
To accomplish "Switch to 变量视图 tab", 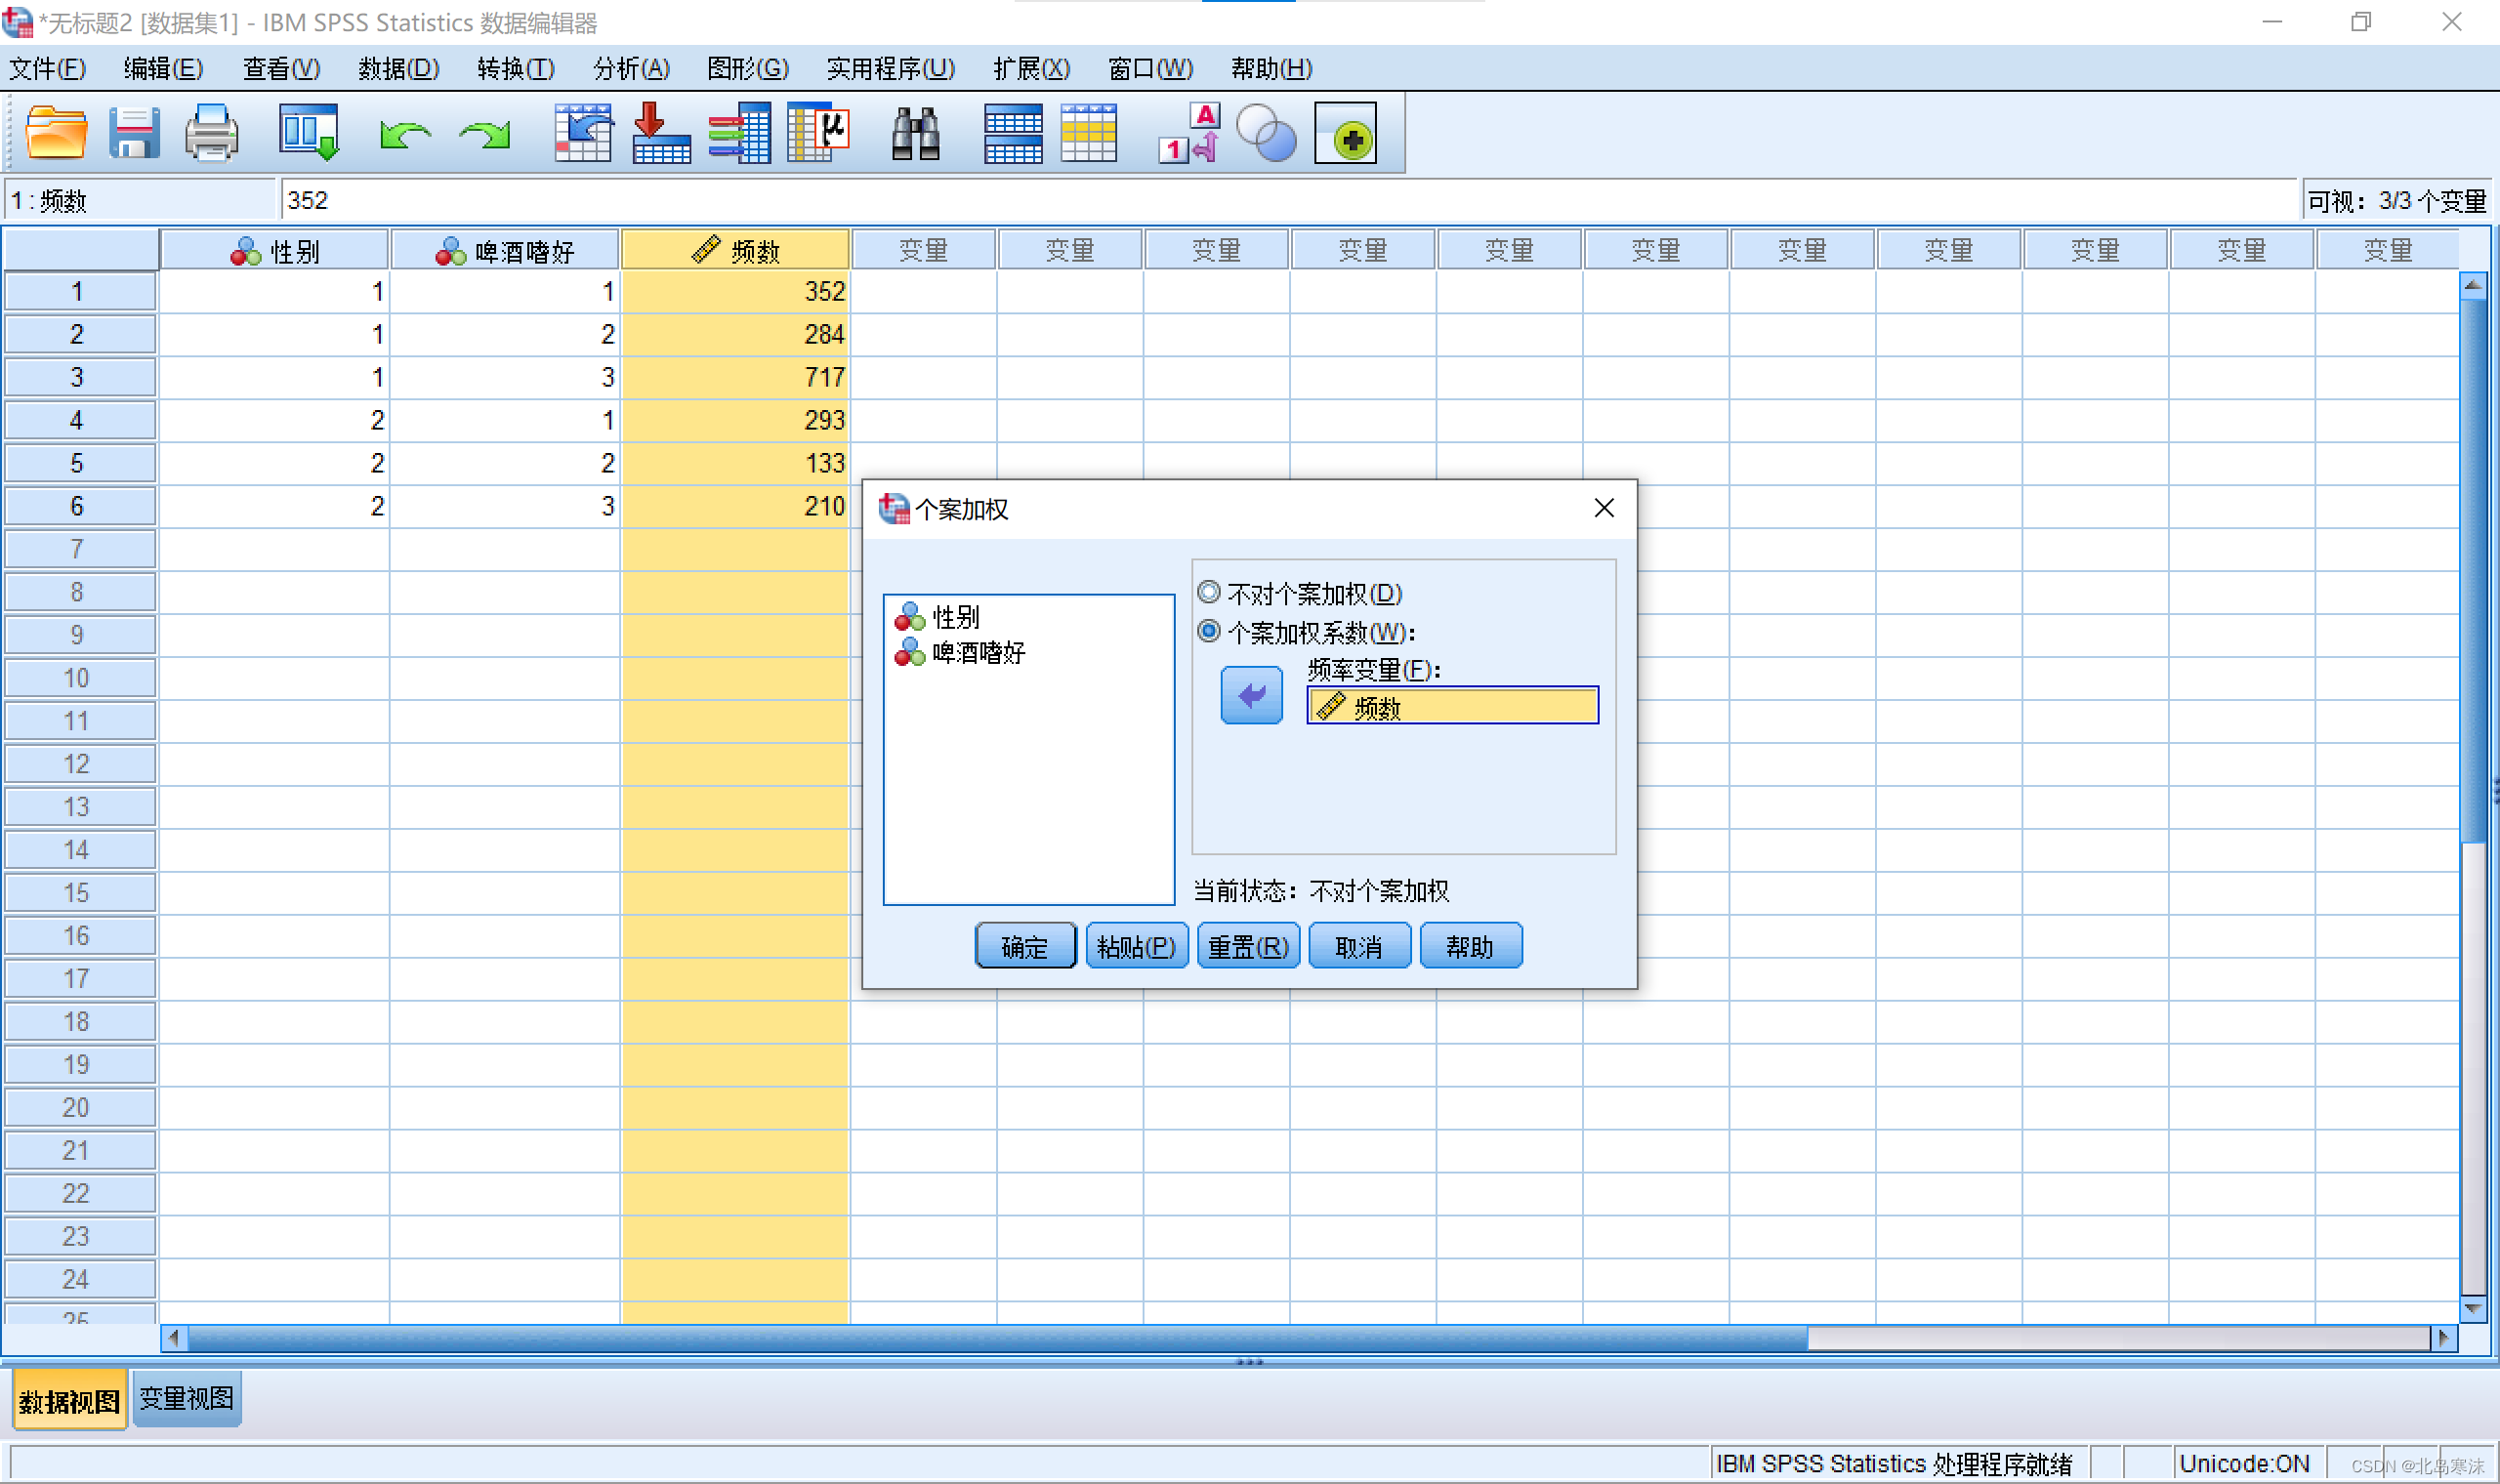I will [x=187, y=1399].
